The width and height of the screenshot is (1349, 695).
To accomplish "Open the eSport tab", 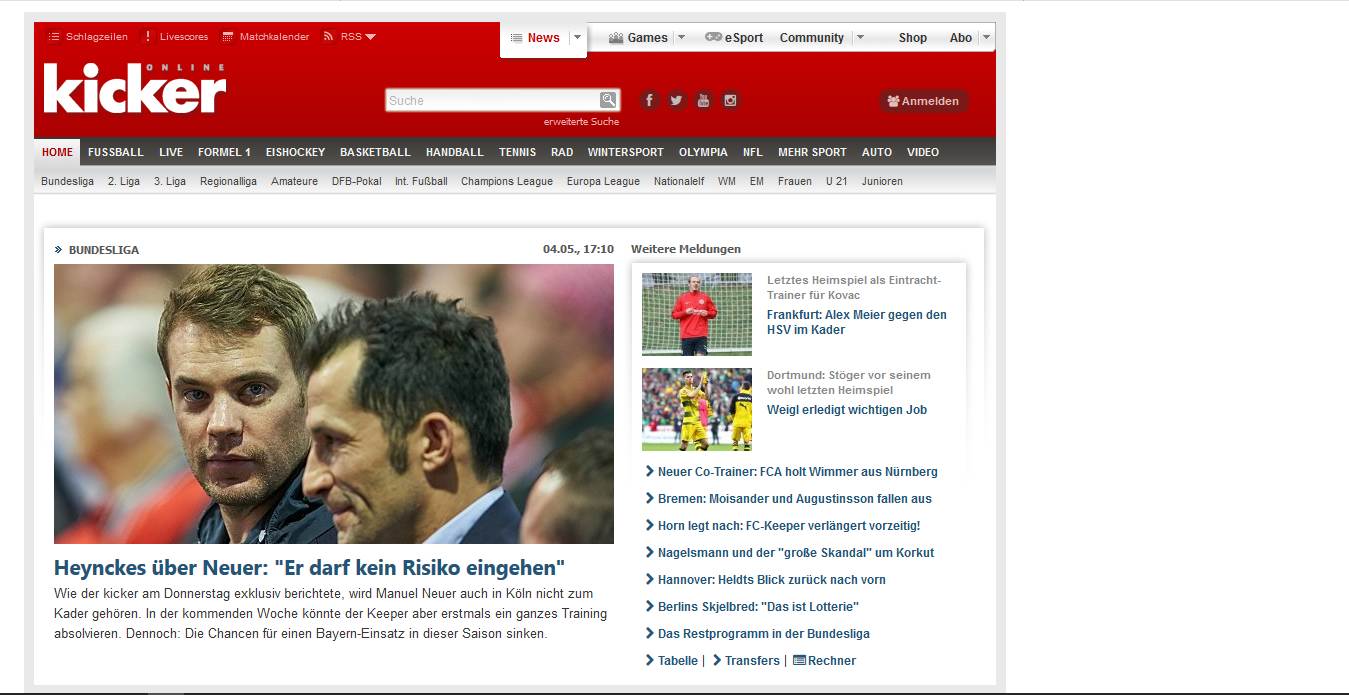I will point(734,38).
